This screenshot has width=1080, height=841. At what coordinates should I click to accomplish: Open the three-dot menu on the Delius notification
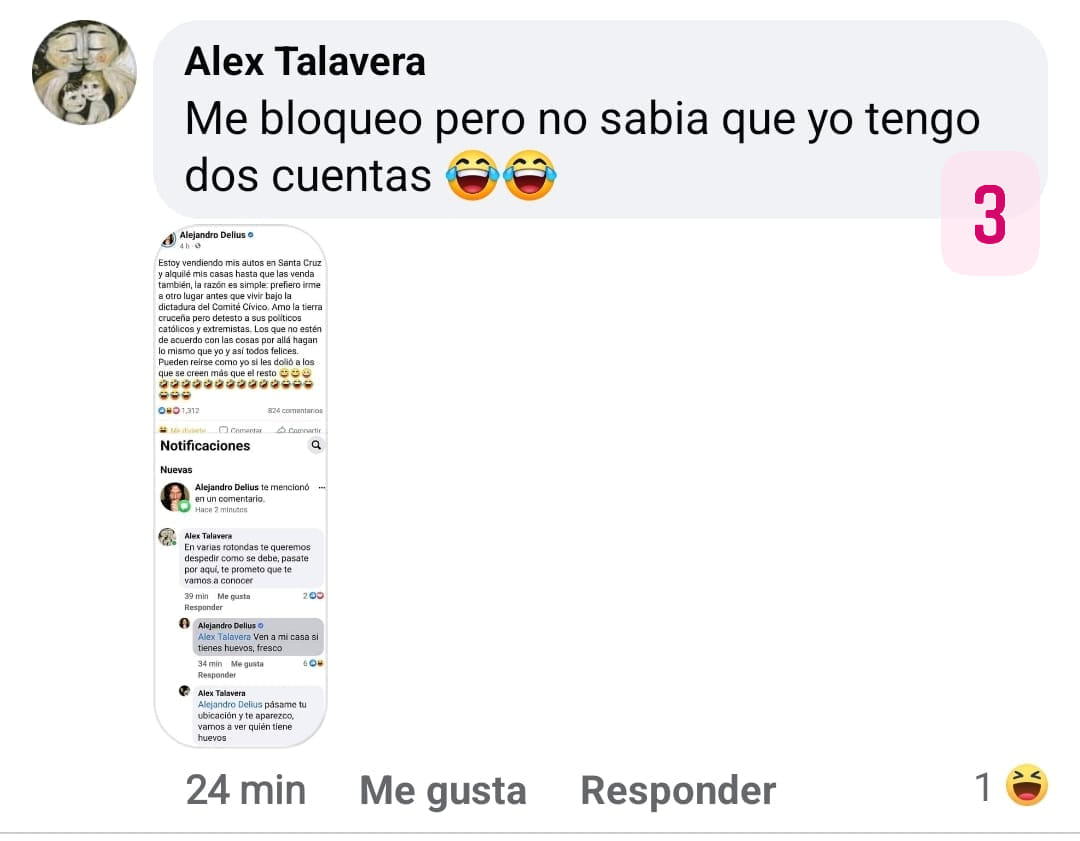coord(321,487)
